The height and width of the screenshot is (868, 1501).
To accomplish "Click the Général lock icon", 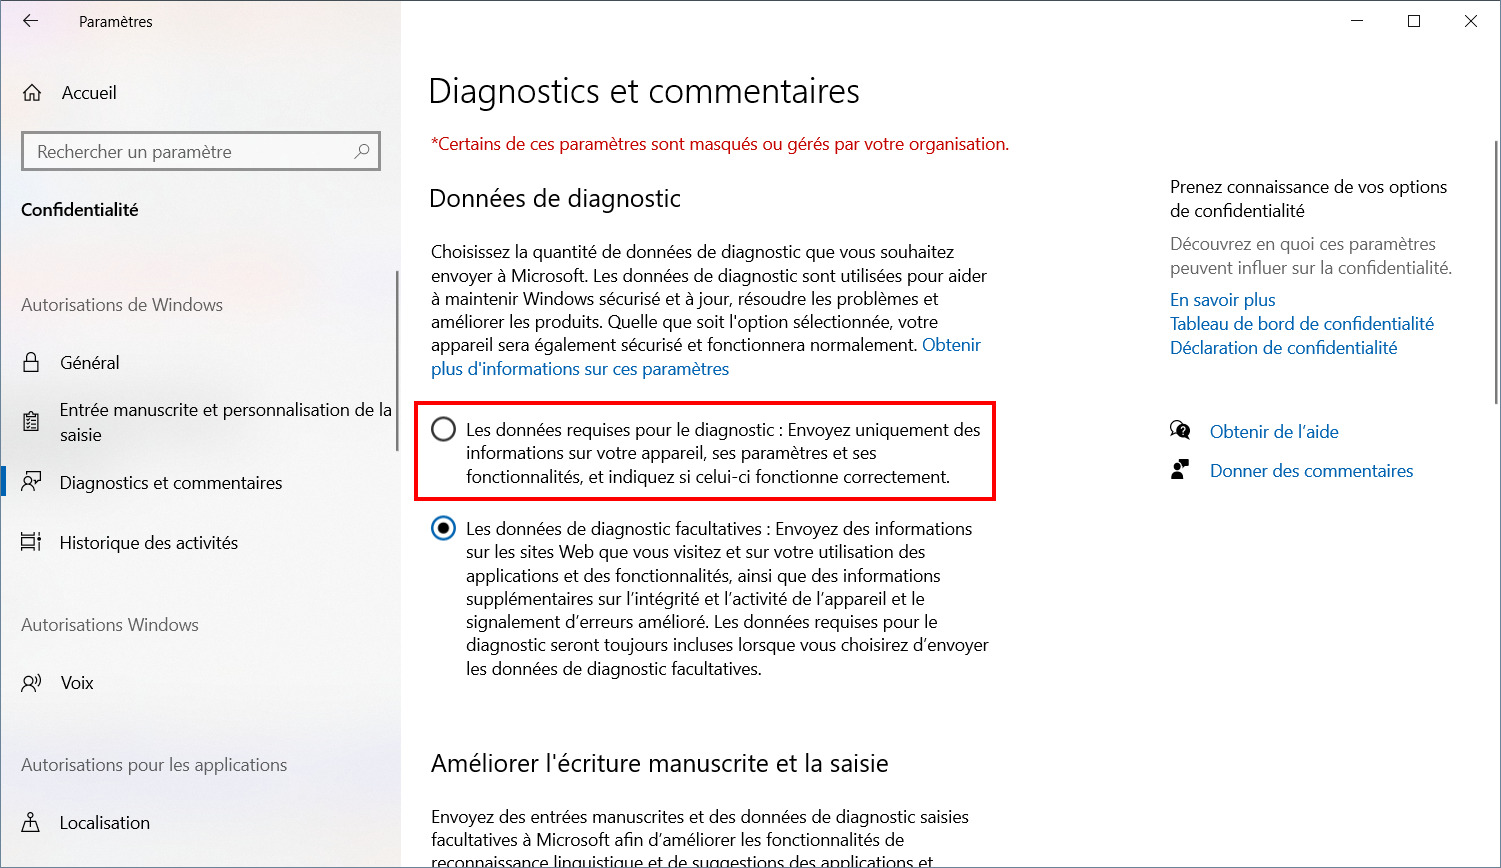I will pyautogui.click(x=32, y=363).
